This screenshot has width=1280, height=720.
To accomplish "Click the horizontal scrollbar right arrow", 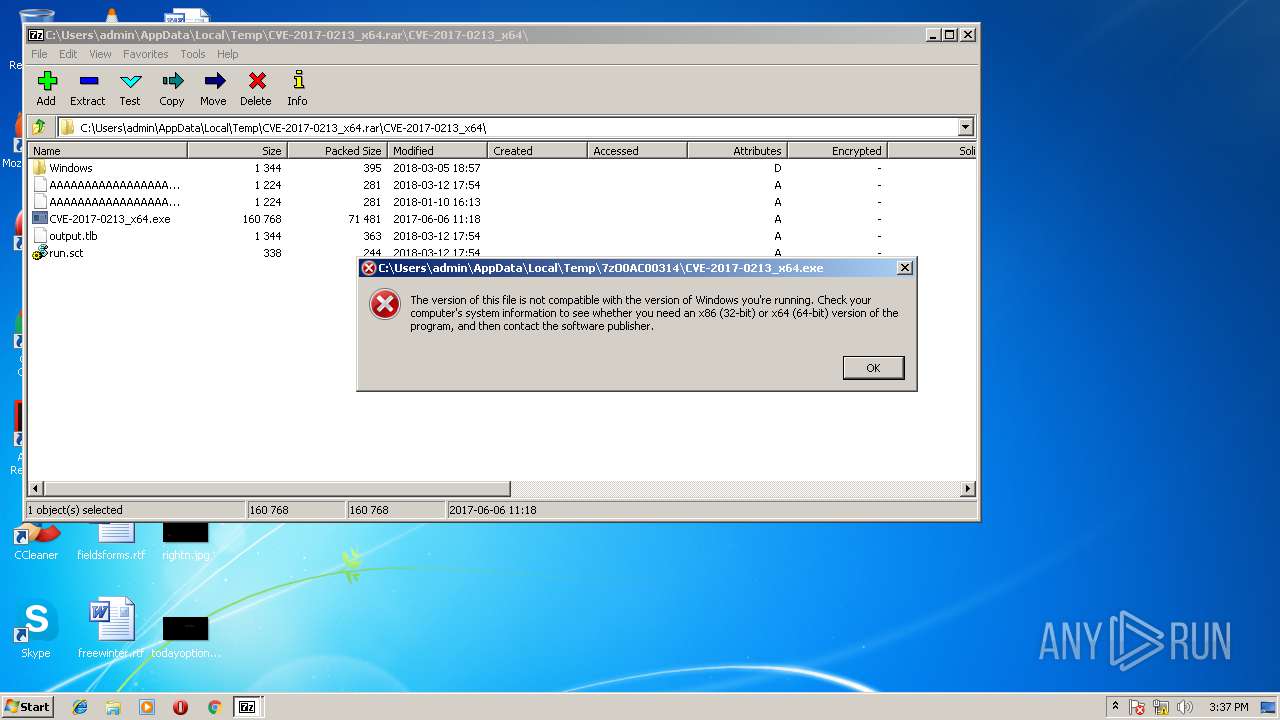I will [x=968, y=489].
